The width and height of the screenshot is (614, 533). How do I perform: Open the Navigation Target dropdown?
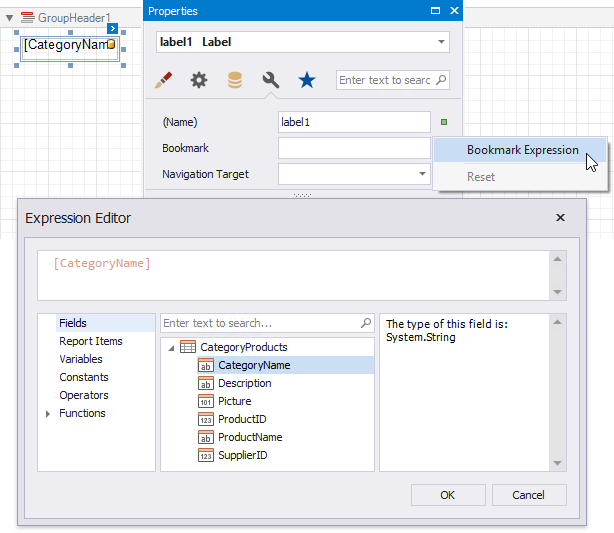pyautogui.click(x=423, y=174)
